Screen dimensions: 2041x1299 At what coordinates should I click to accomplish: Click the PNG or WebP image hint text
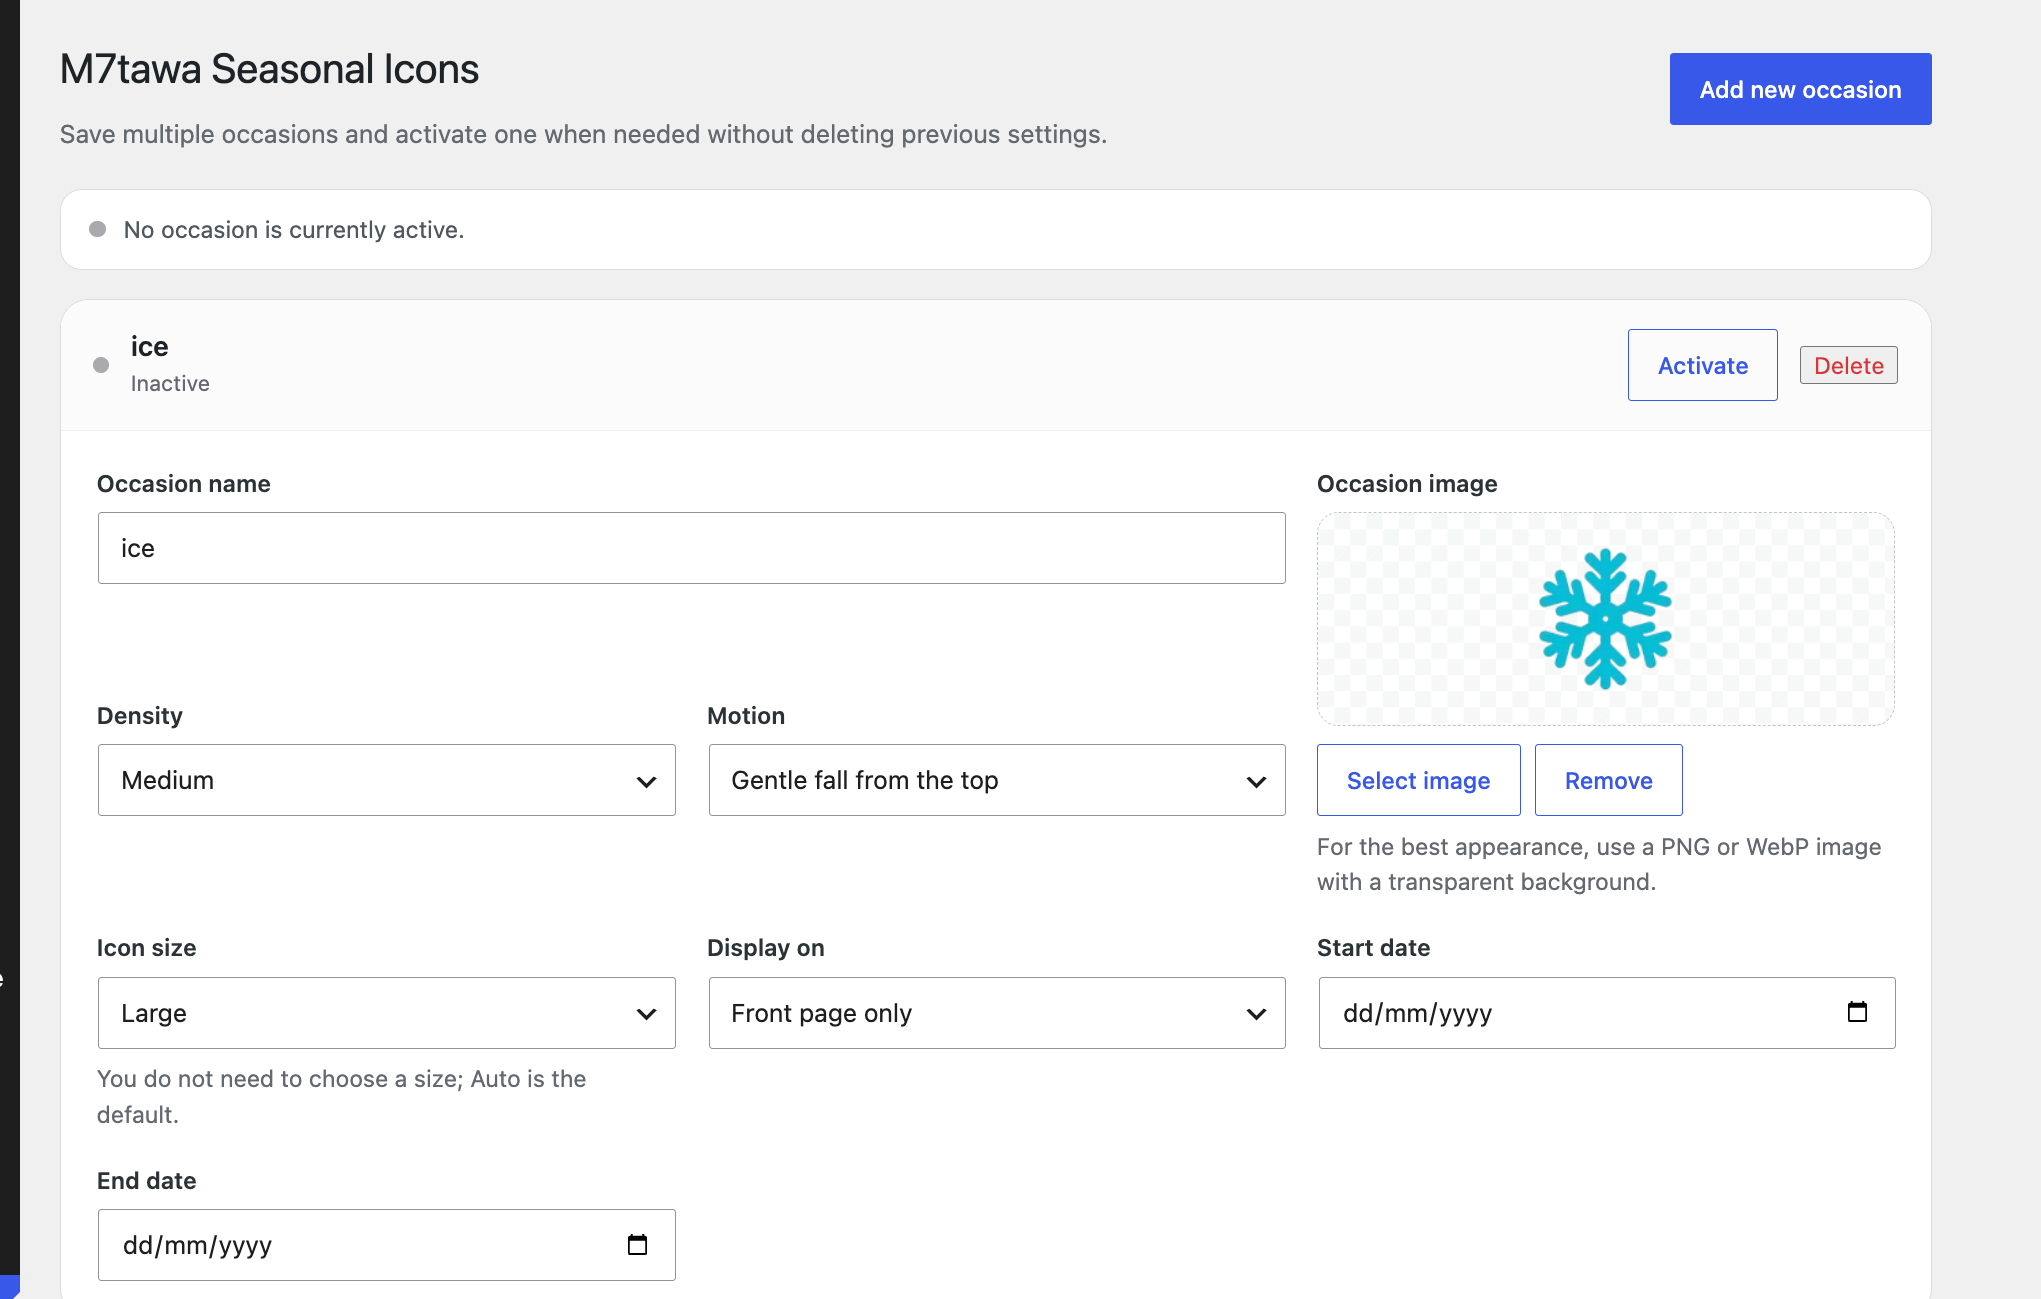click(1599, 864)
